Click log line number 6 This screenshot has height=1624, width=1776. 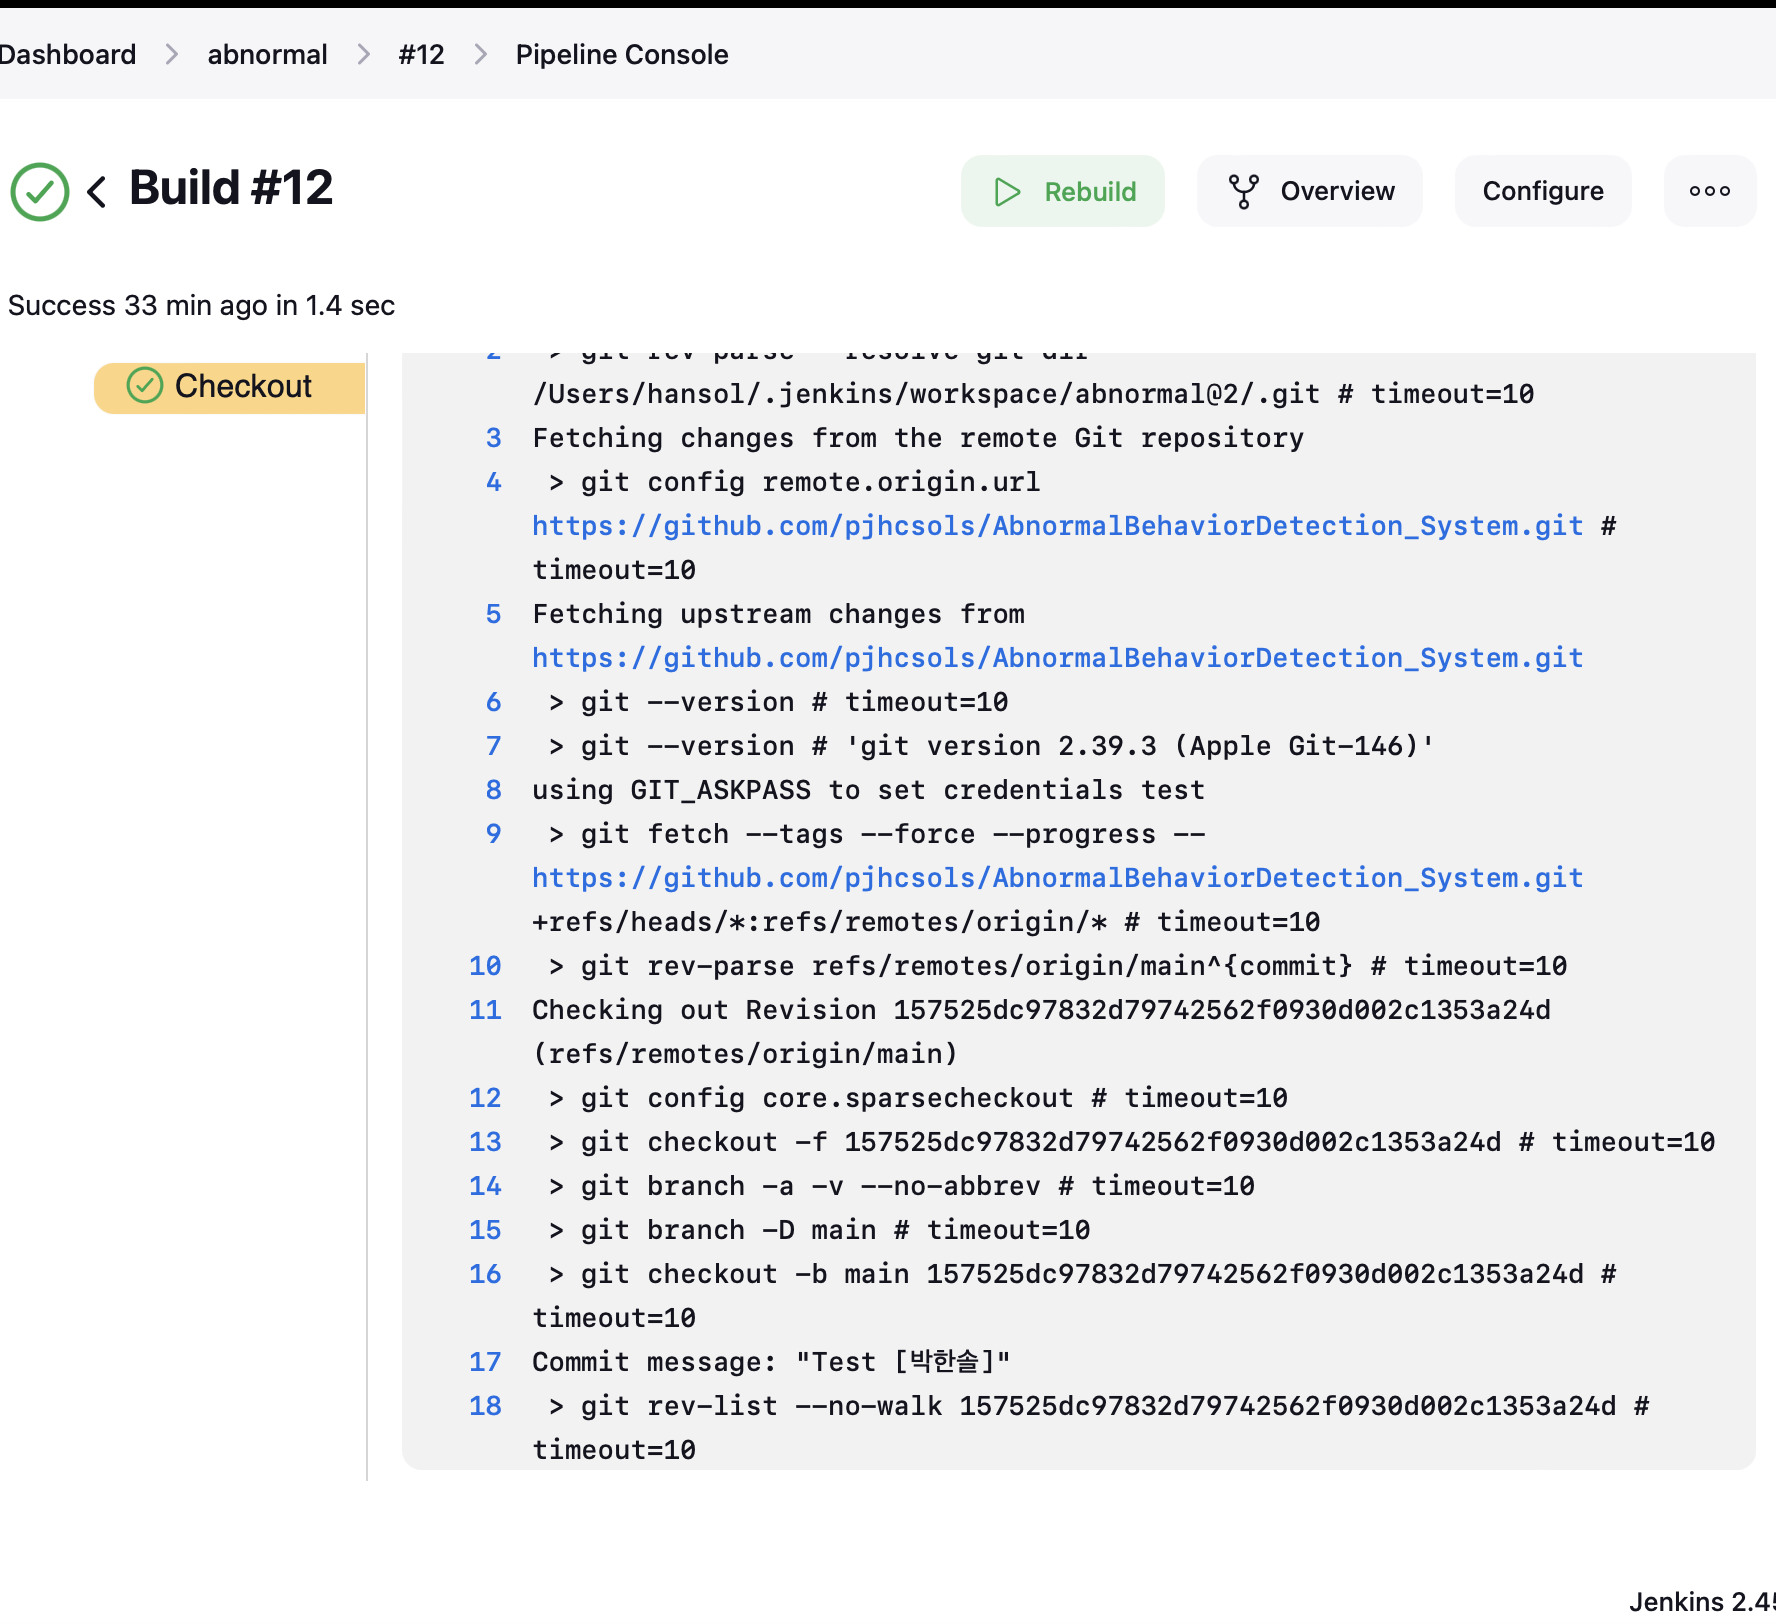[x=493, y=702]
